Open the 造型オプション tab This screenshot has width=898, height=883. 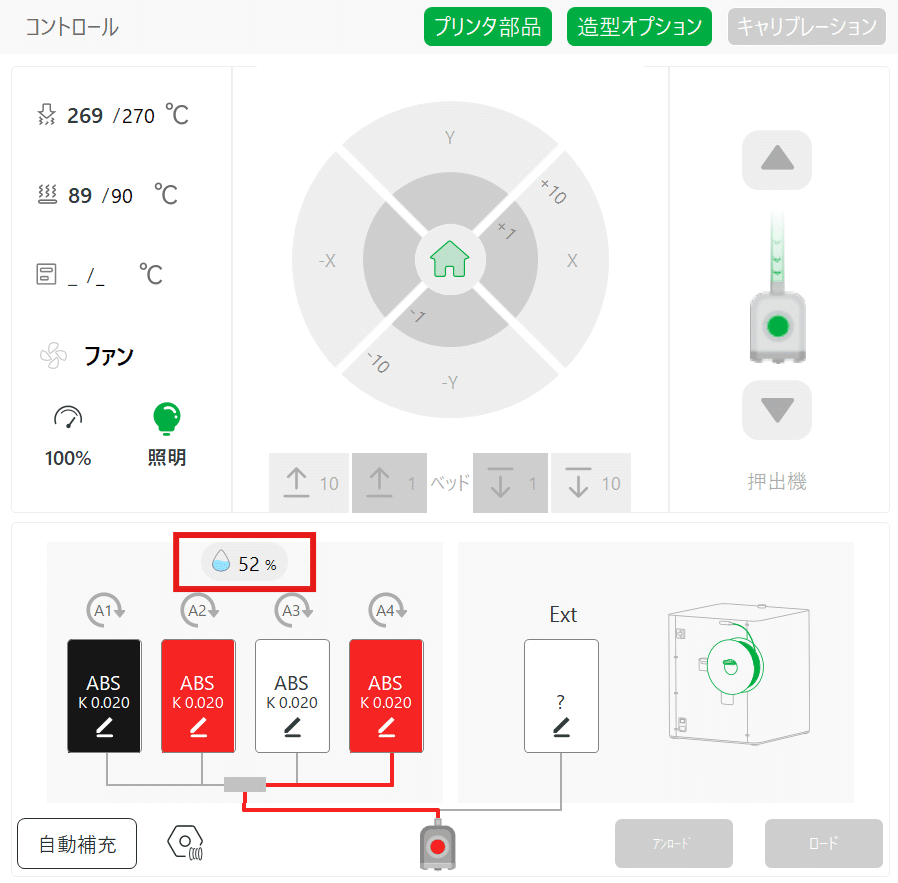coord(639,26)
